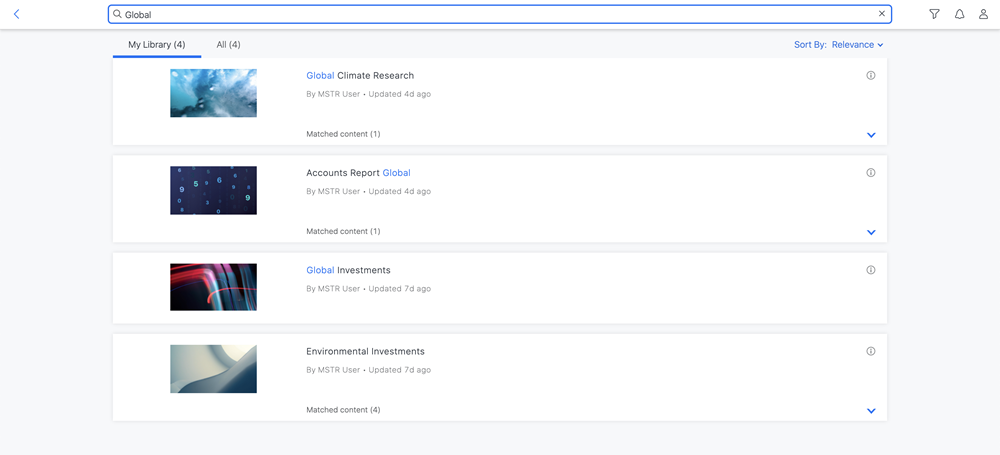The width and height of the screenshot is (1000, 455).
Task: Click the Environmental Investments thumbnail
Action: tap(213, 369)
